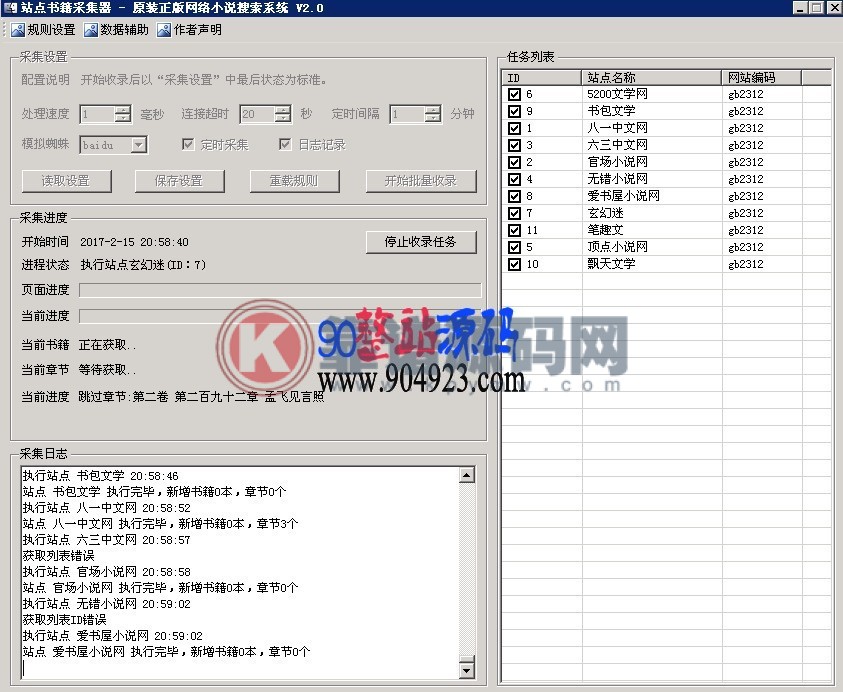Decrease 定时间隔 with the down arrow
This screenshot has width=843, height=692.
[432, 118]
